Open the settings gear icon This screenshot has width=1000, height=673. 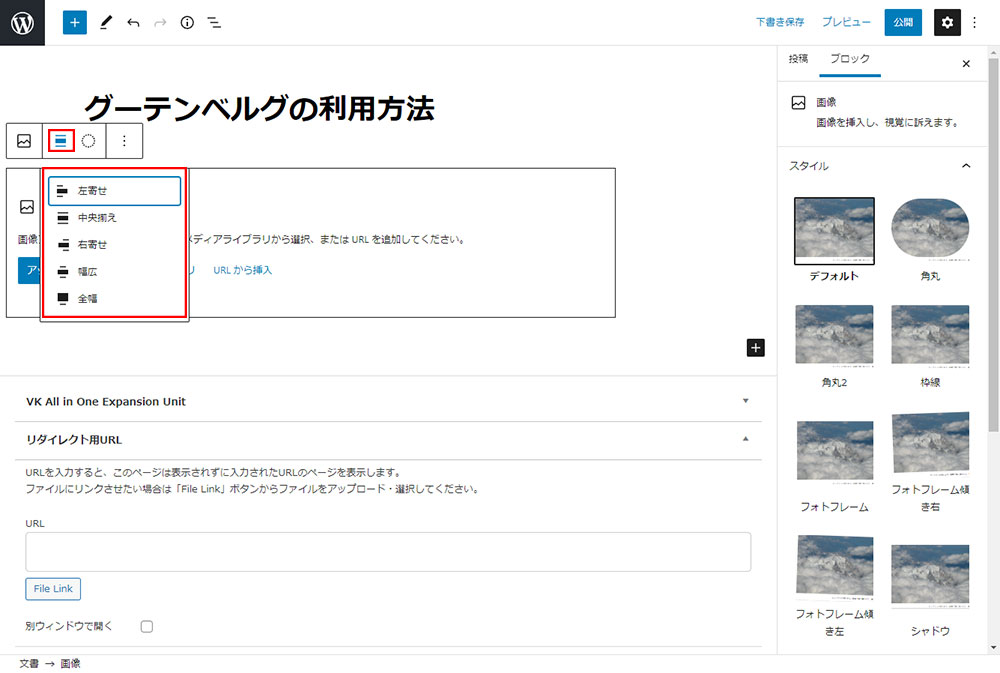[947, 22]
